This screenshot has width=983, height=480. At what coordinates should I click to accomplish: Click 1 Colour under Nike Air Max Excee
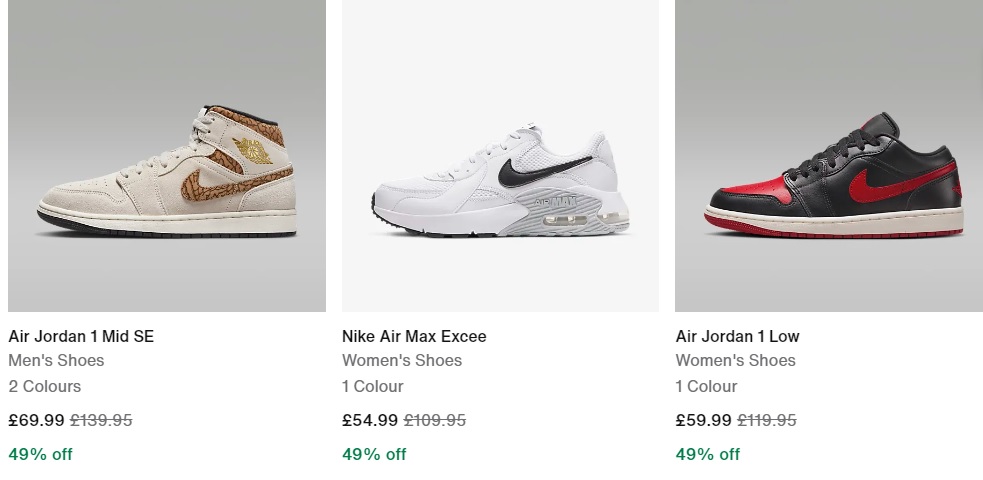pyautogui.click(x=373, y=386)
